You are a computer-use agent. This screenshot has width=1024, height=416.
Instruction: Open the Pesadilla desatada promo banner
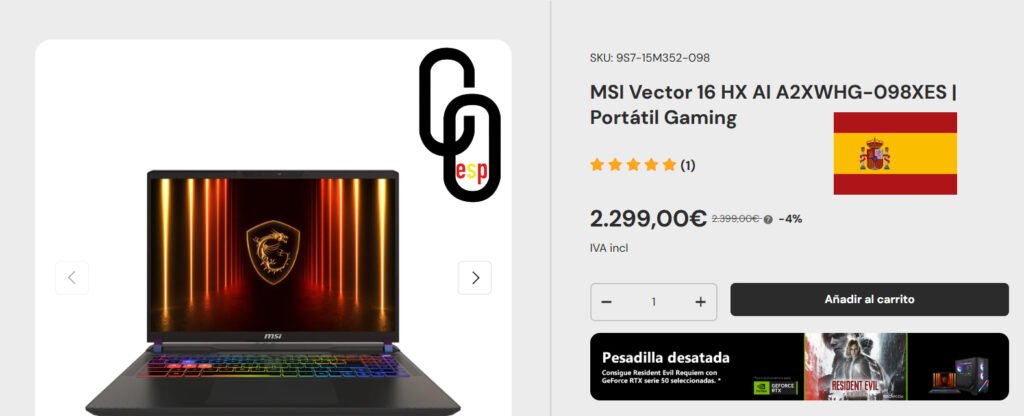[799, 366]
